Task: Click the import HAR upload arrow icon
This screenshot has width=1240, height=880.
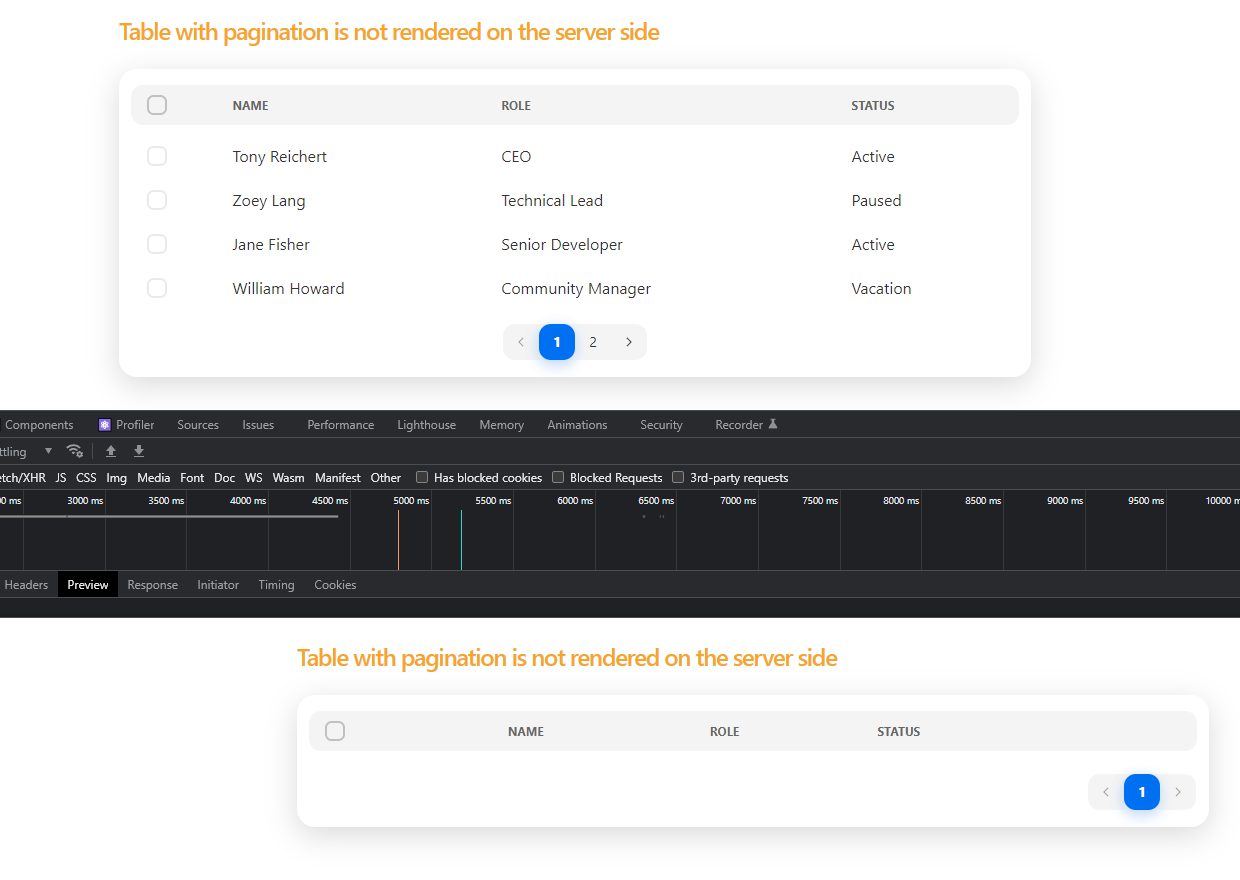Action: (111, 451)
